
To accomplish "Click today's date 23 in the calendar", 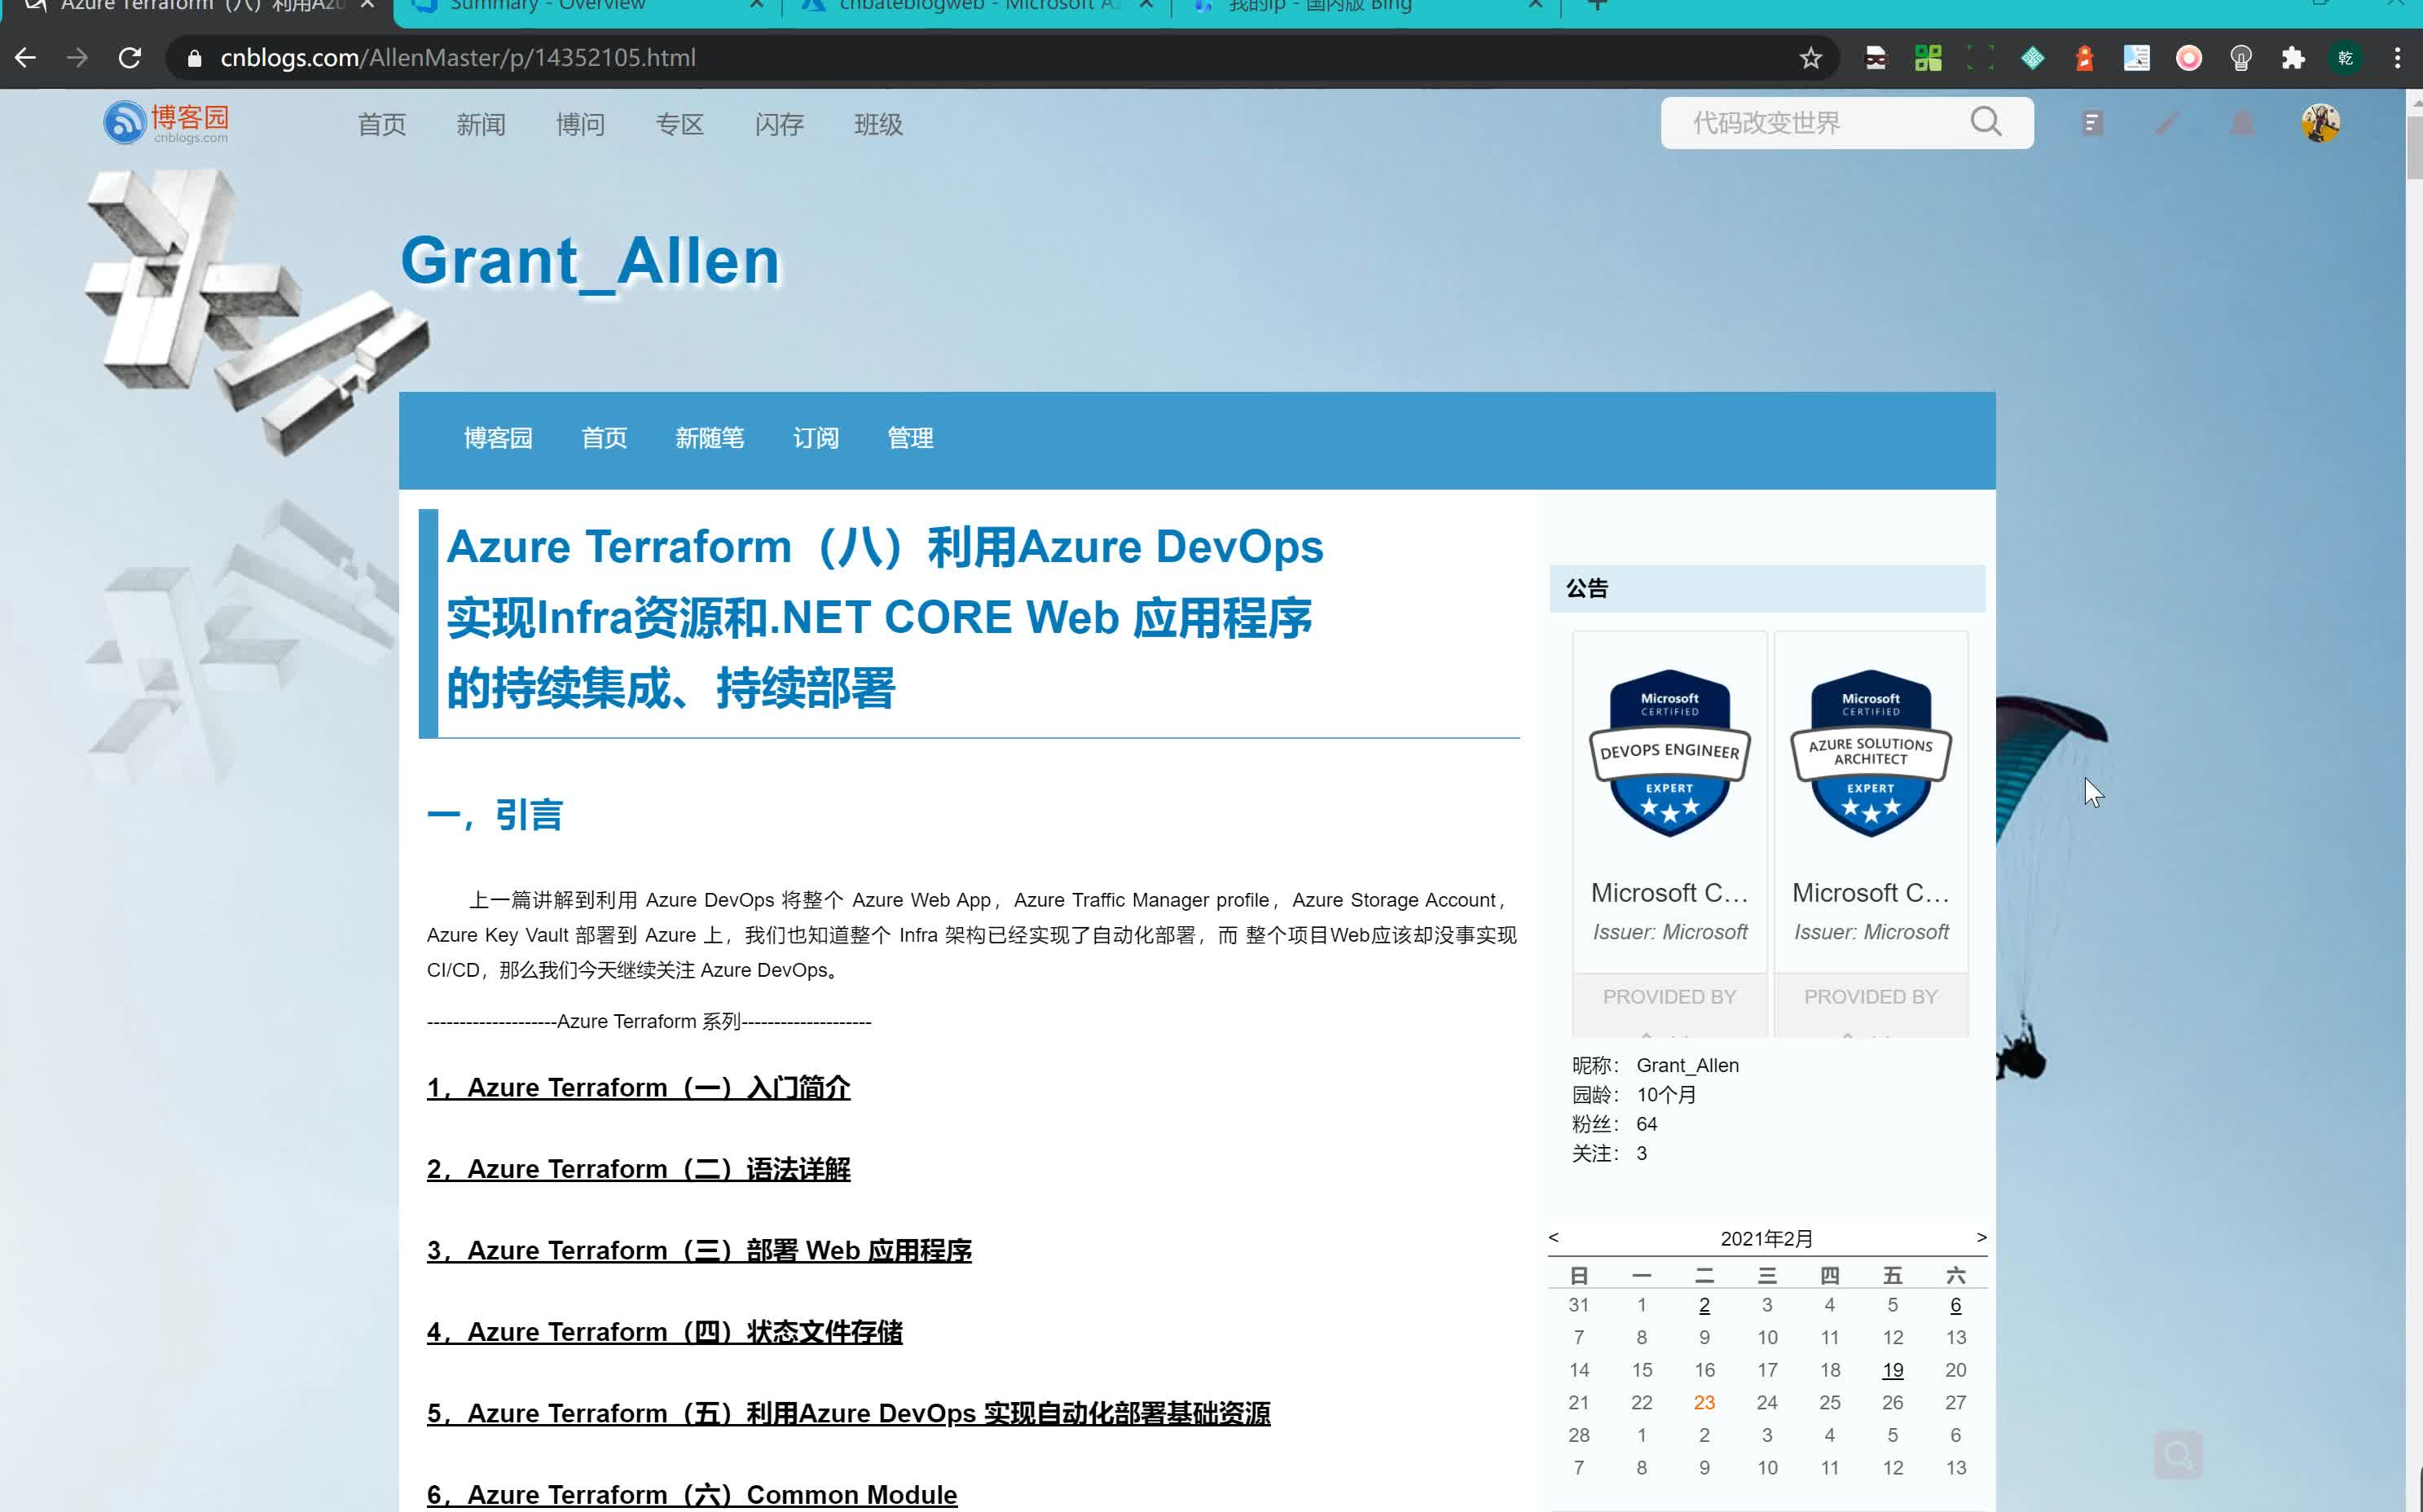I will 1704,1402.
